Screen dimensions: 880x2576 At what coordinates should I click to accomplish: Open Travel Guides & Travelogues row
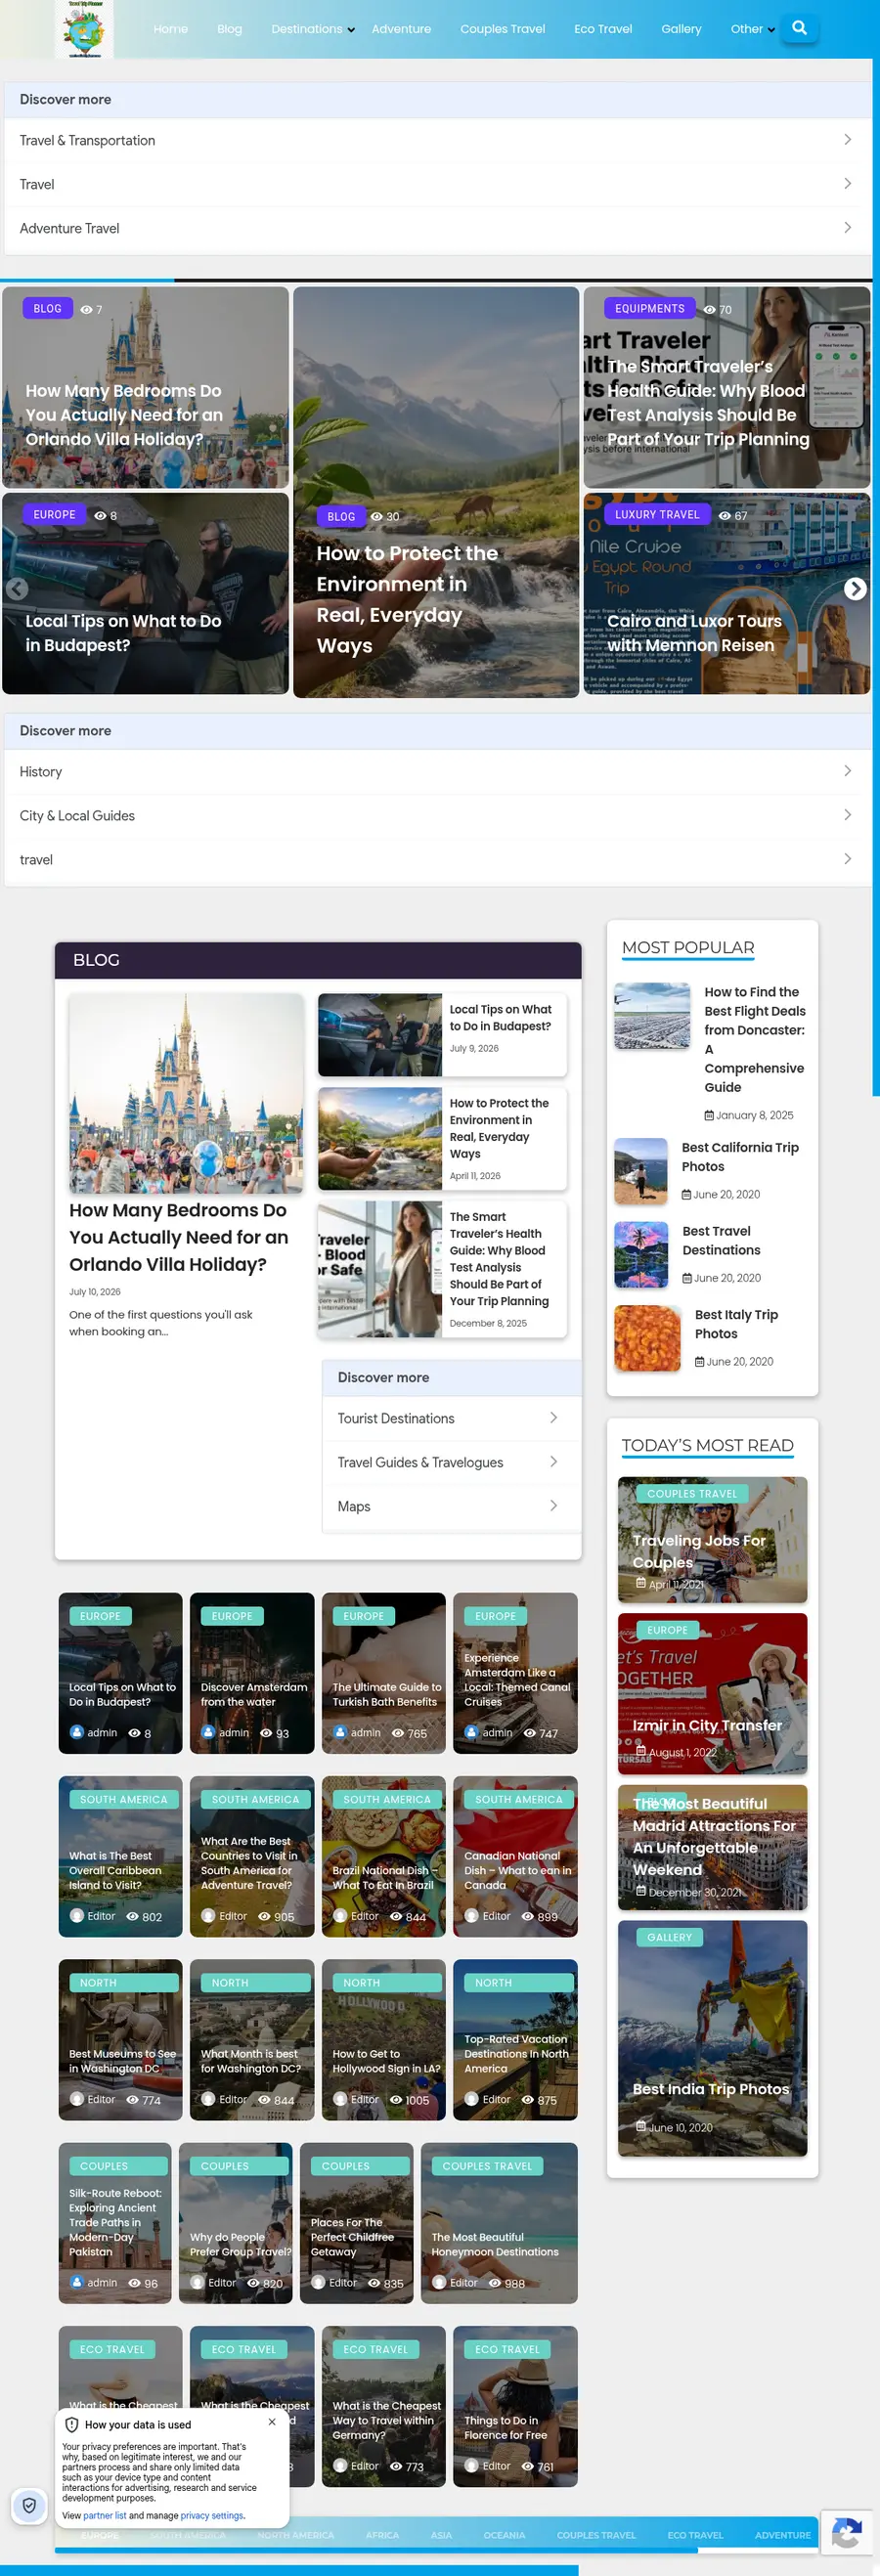(x=451, y=1462)
